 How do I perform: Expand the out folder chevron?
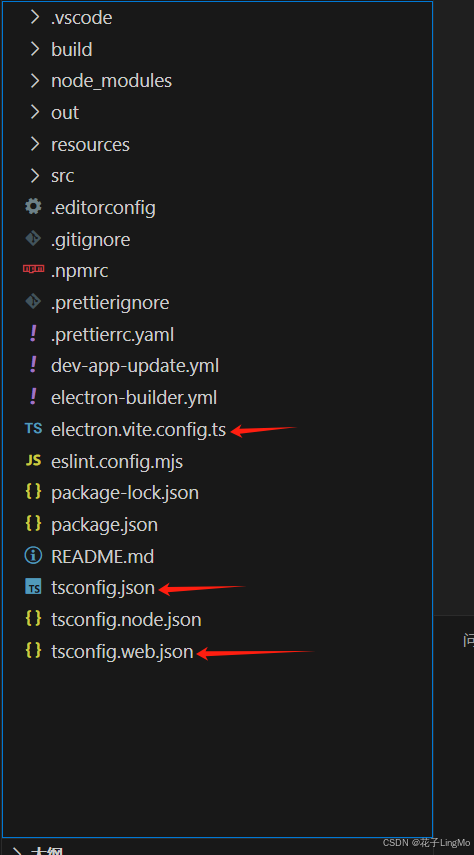pyautogui.click(x=34, y=112)
